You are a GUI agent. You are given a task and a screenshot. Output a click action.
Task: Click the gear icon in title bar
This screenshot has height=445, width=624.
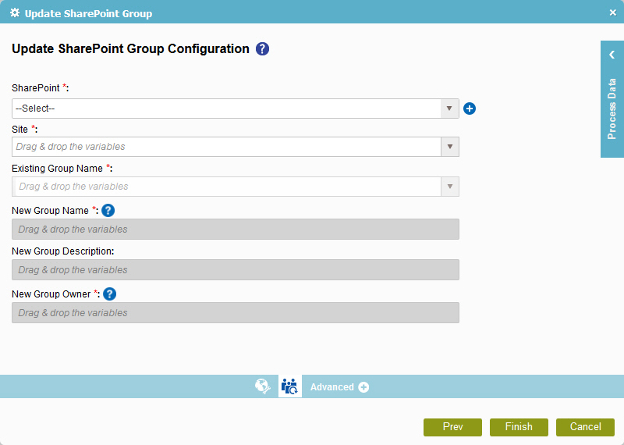[x=15, y=13]
